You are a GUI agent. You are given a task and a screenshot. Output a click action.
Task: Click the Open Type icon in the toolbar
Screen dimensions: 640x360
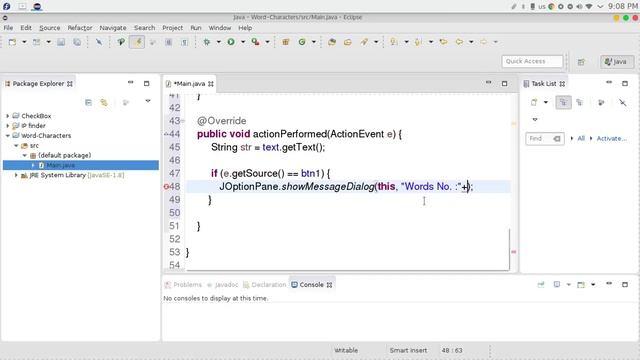(x=332, y=42)
